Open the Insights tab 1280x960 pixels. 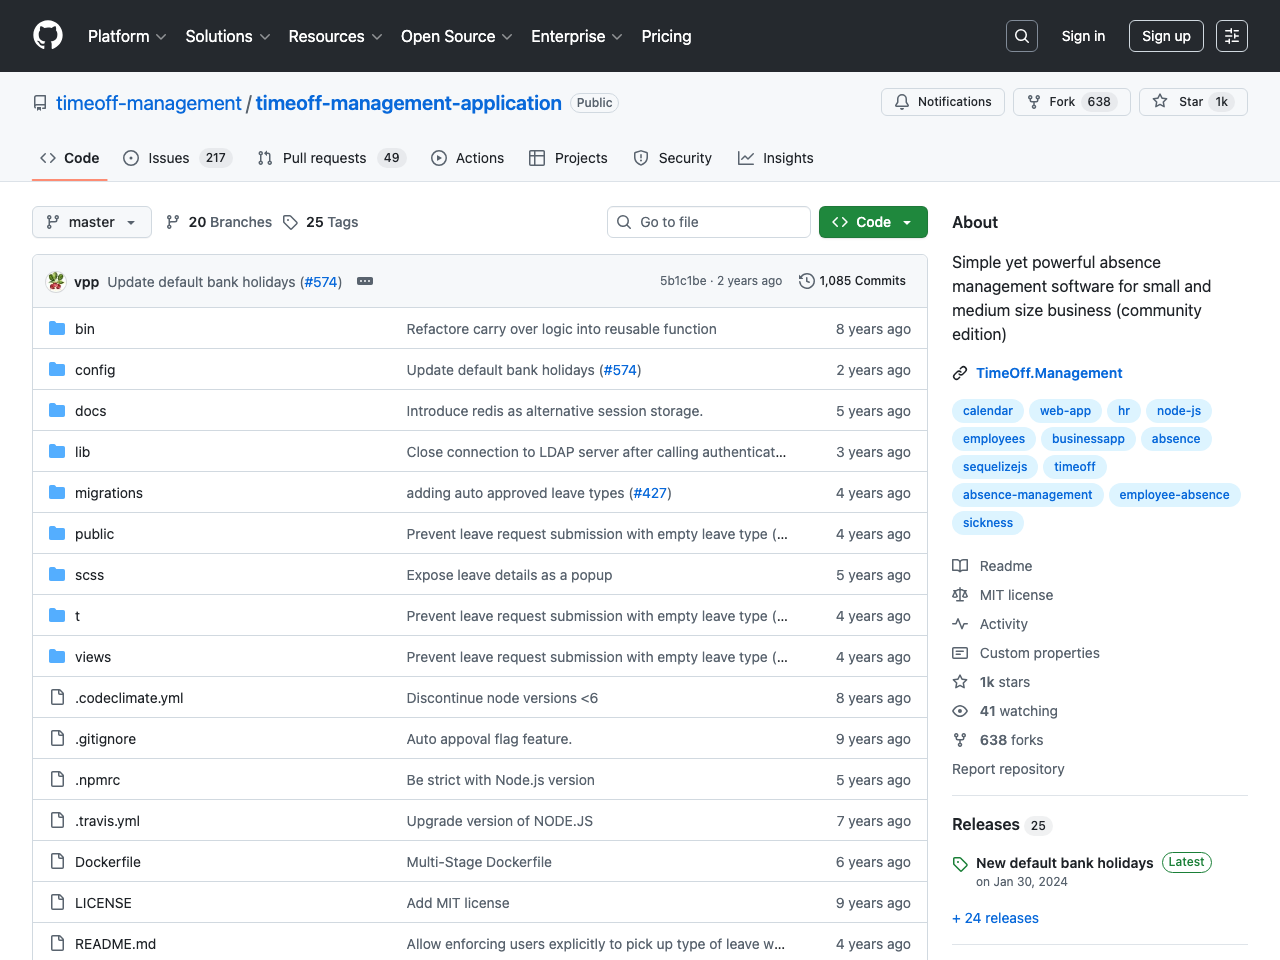pos(775,158)
